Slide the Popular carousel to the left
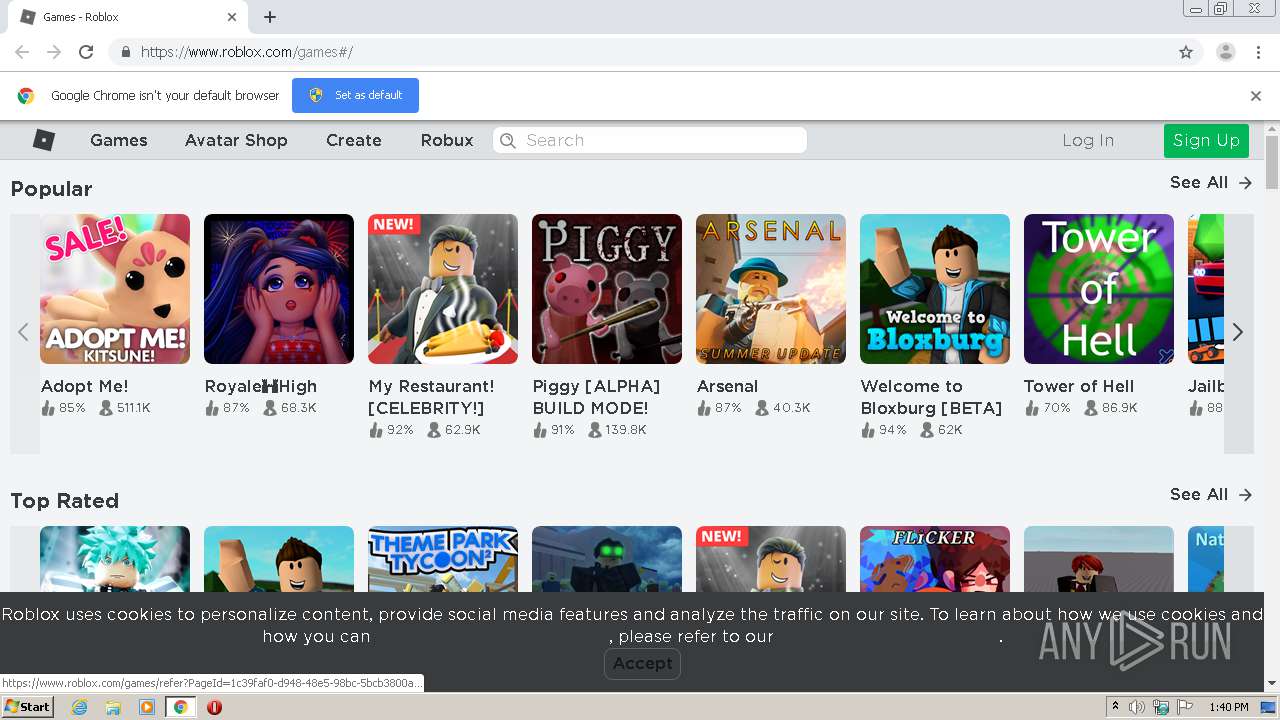The height and width of the screenshot is (720, 1280). click(x=23, y=332)
